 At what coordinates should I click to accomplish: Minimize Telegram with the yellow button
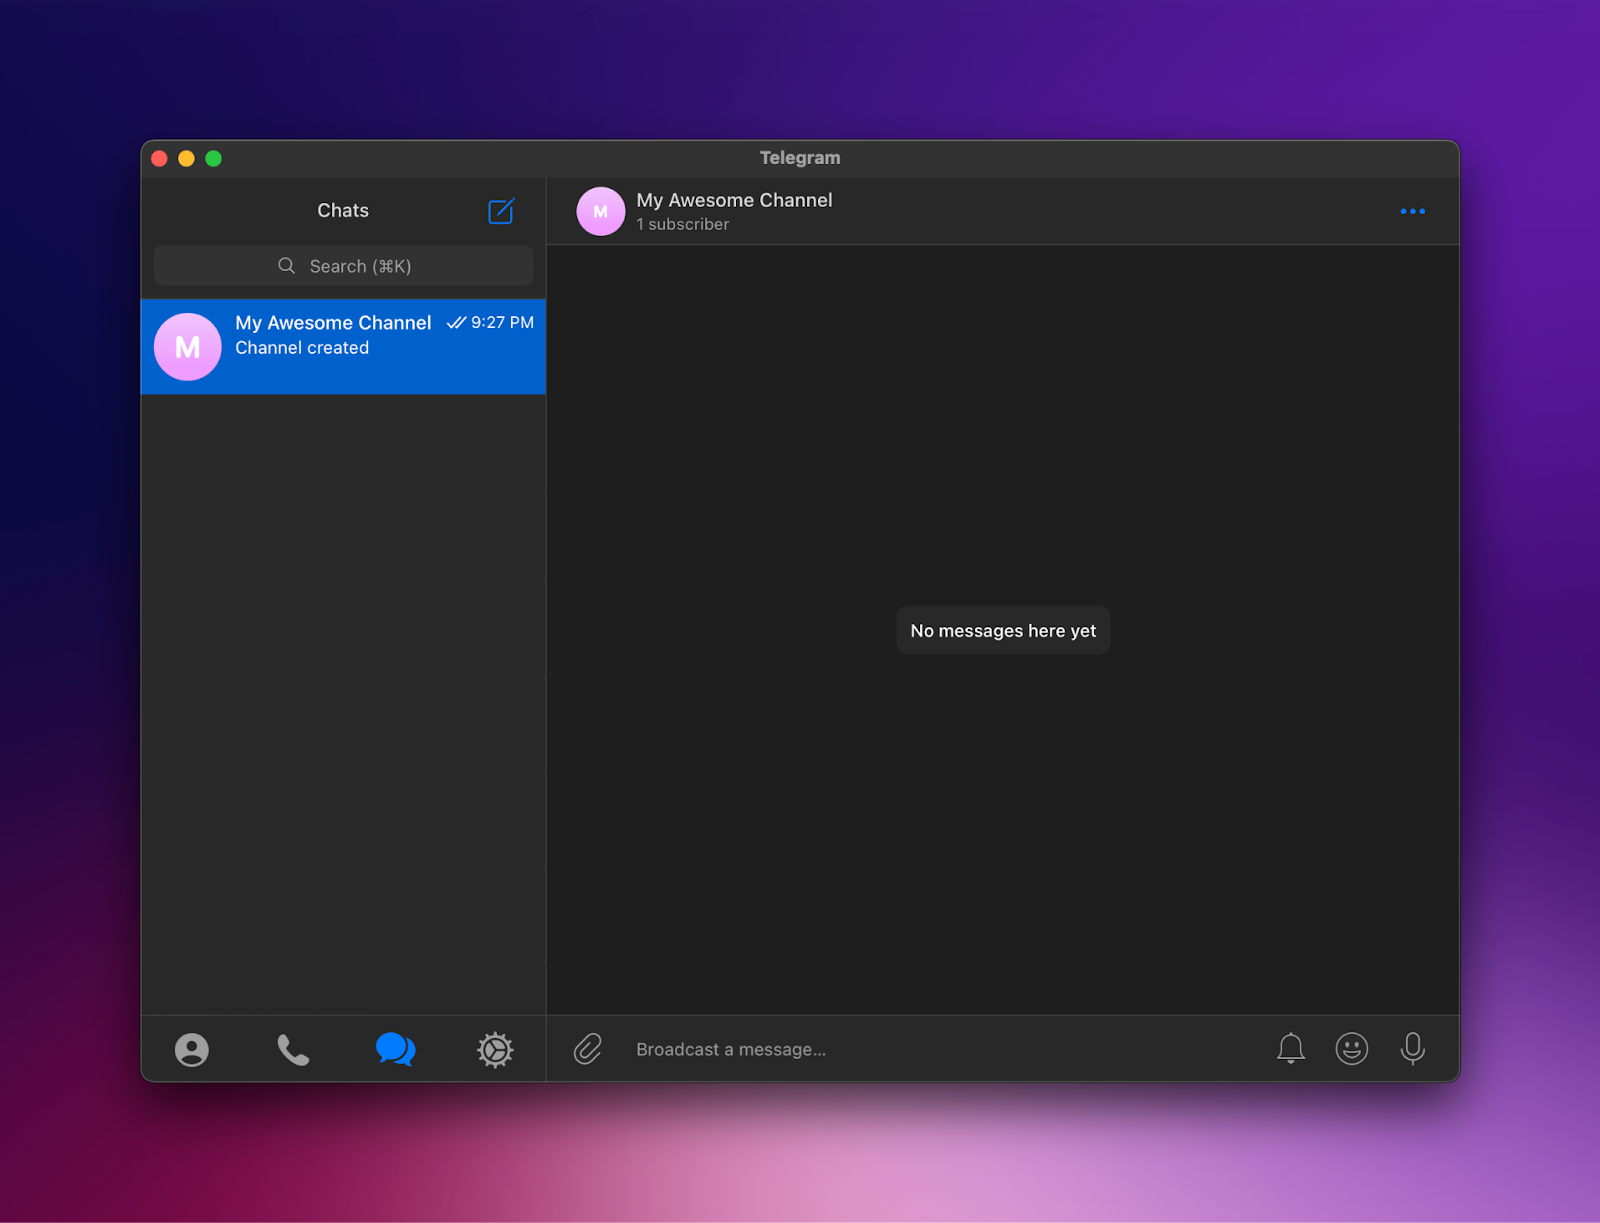(186, 158)
